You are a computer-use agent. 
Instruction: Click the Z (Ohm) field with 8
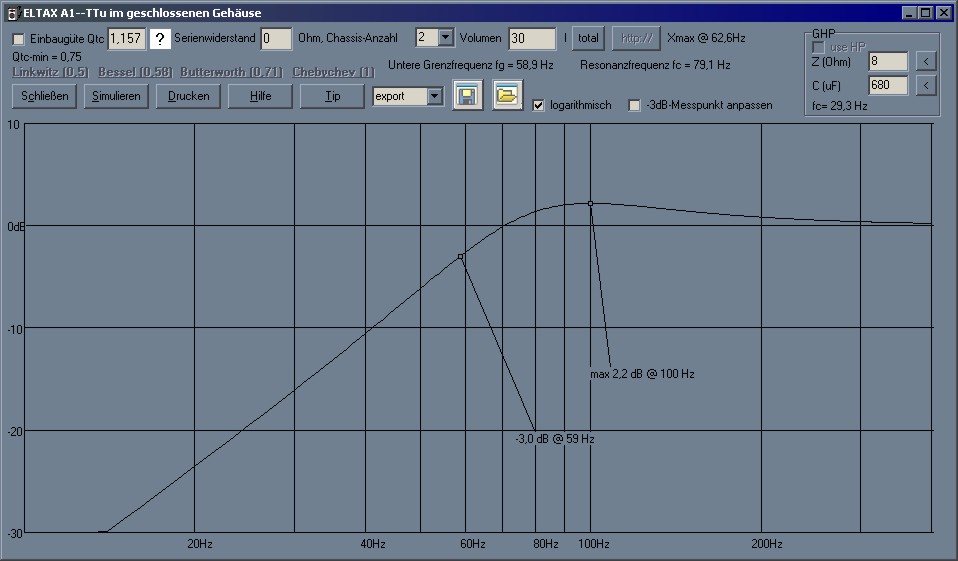pyautogui.click(x=888, y=61)
